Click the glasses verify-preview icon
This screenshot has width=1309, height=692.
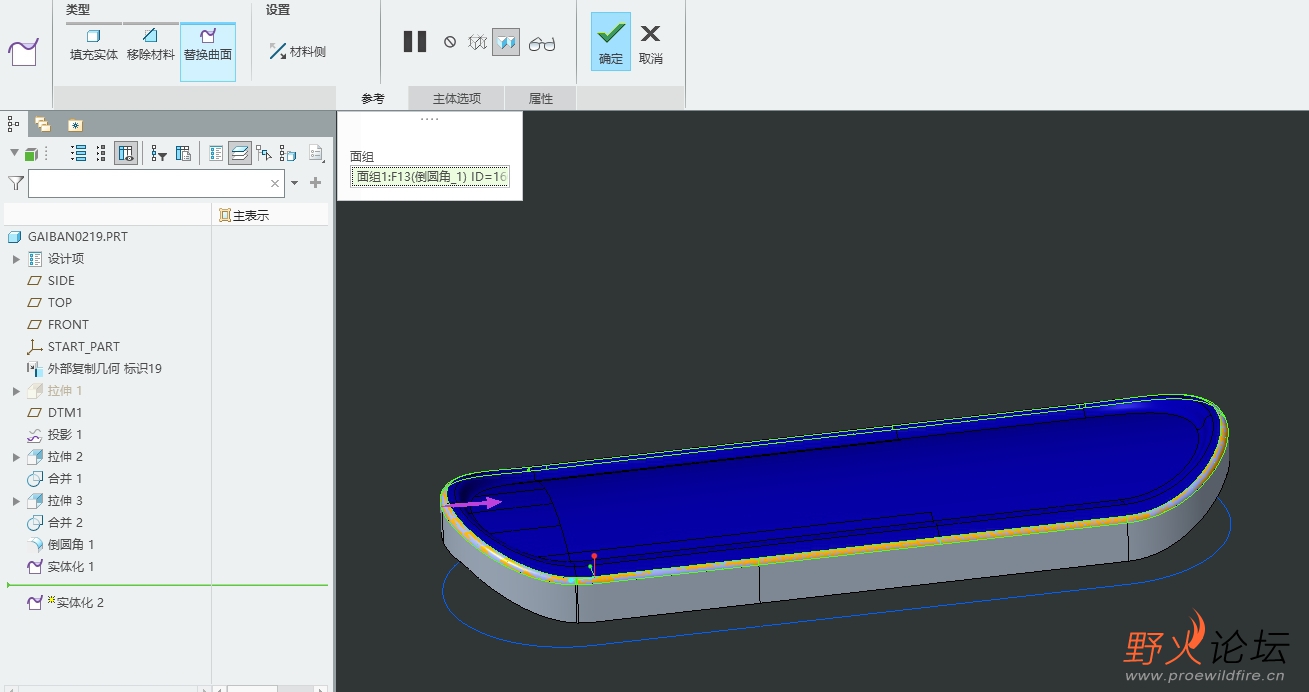coord(542,43)
